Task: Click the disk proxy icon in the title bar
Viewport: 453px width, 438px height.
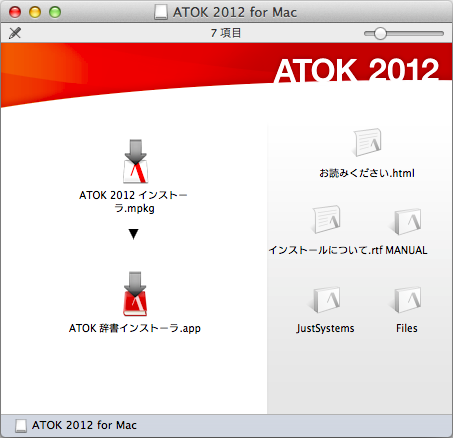Action: tap(161, 12)
